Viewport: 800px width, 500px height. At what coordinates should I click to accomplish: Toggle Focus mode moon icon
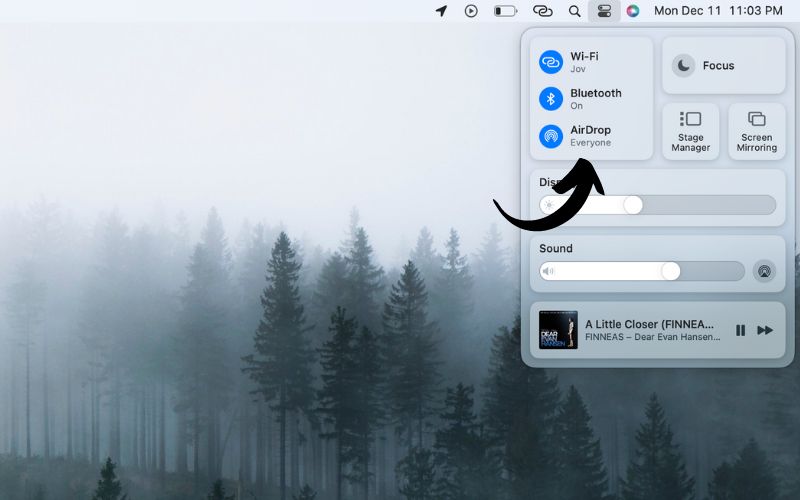click(x=683, y=65)
